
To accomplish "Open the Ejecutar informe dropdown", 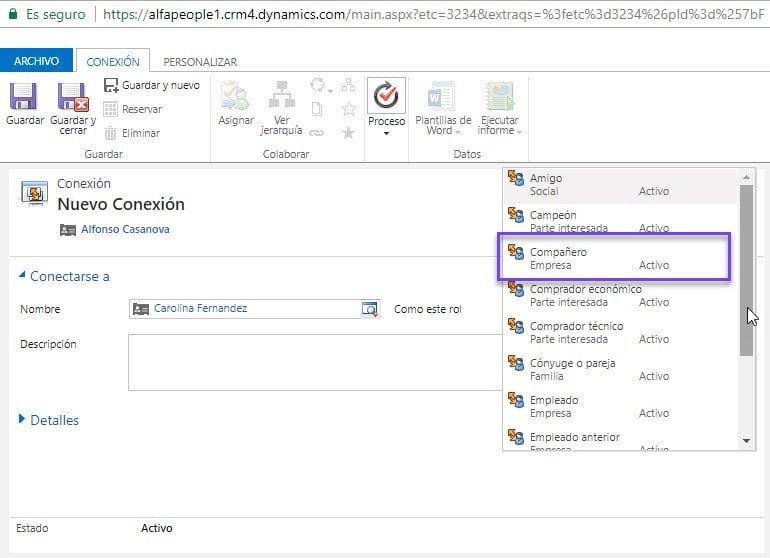I will tap(520, 132).
